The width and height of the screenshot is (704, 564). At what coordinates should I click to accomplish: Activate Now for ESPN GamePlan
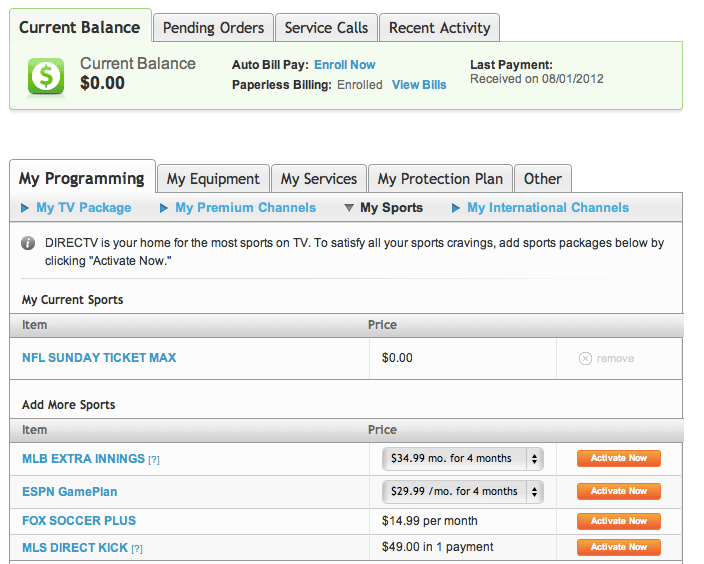pos(619,491)
